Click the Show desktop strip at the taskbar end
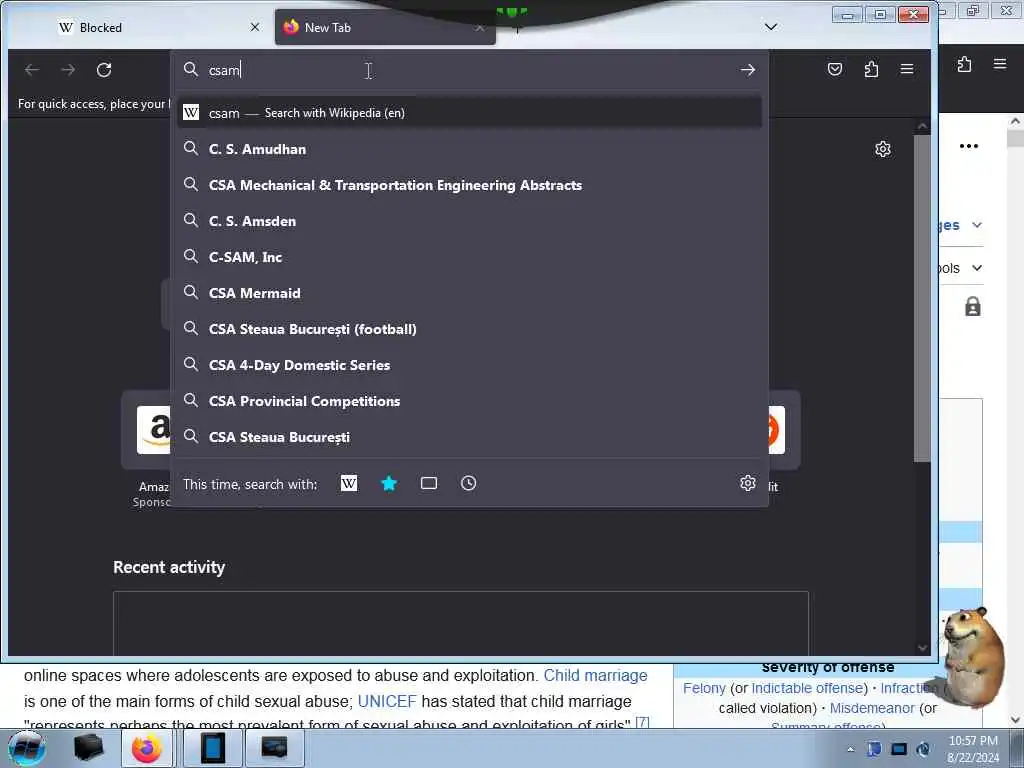This screenshot has height=768, width=1024. 1017,748
